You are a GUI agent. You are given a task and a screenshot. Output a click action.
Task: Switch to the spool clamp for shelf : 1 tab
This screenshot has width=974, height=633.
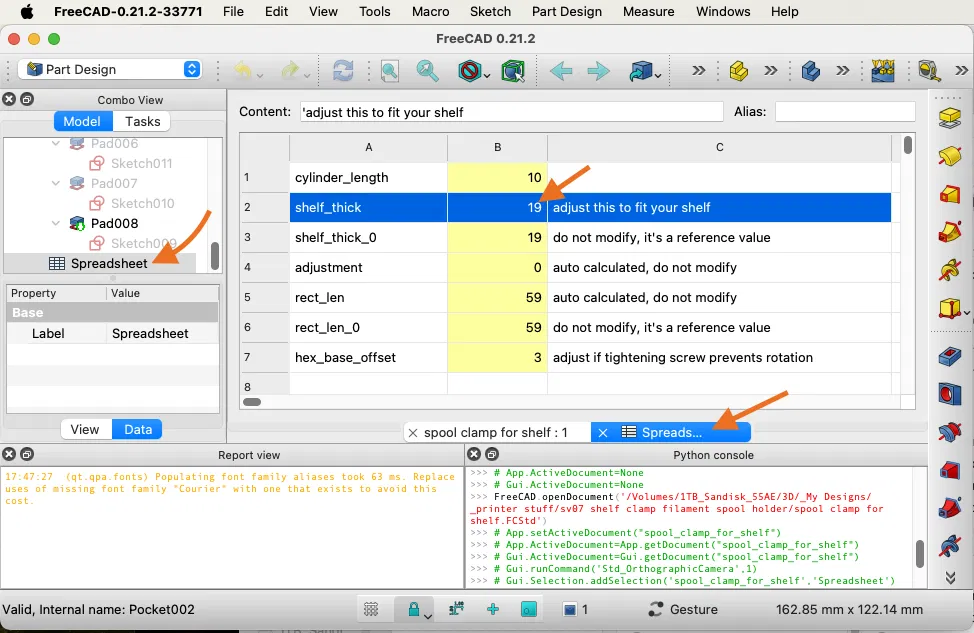pos(496,432)
